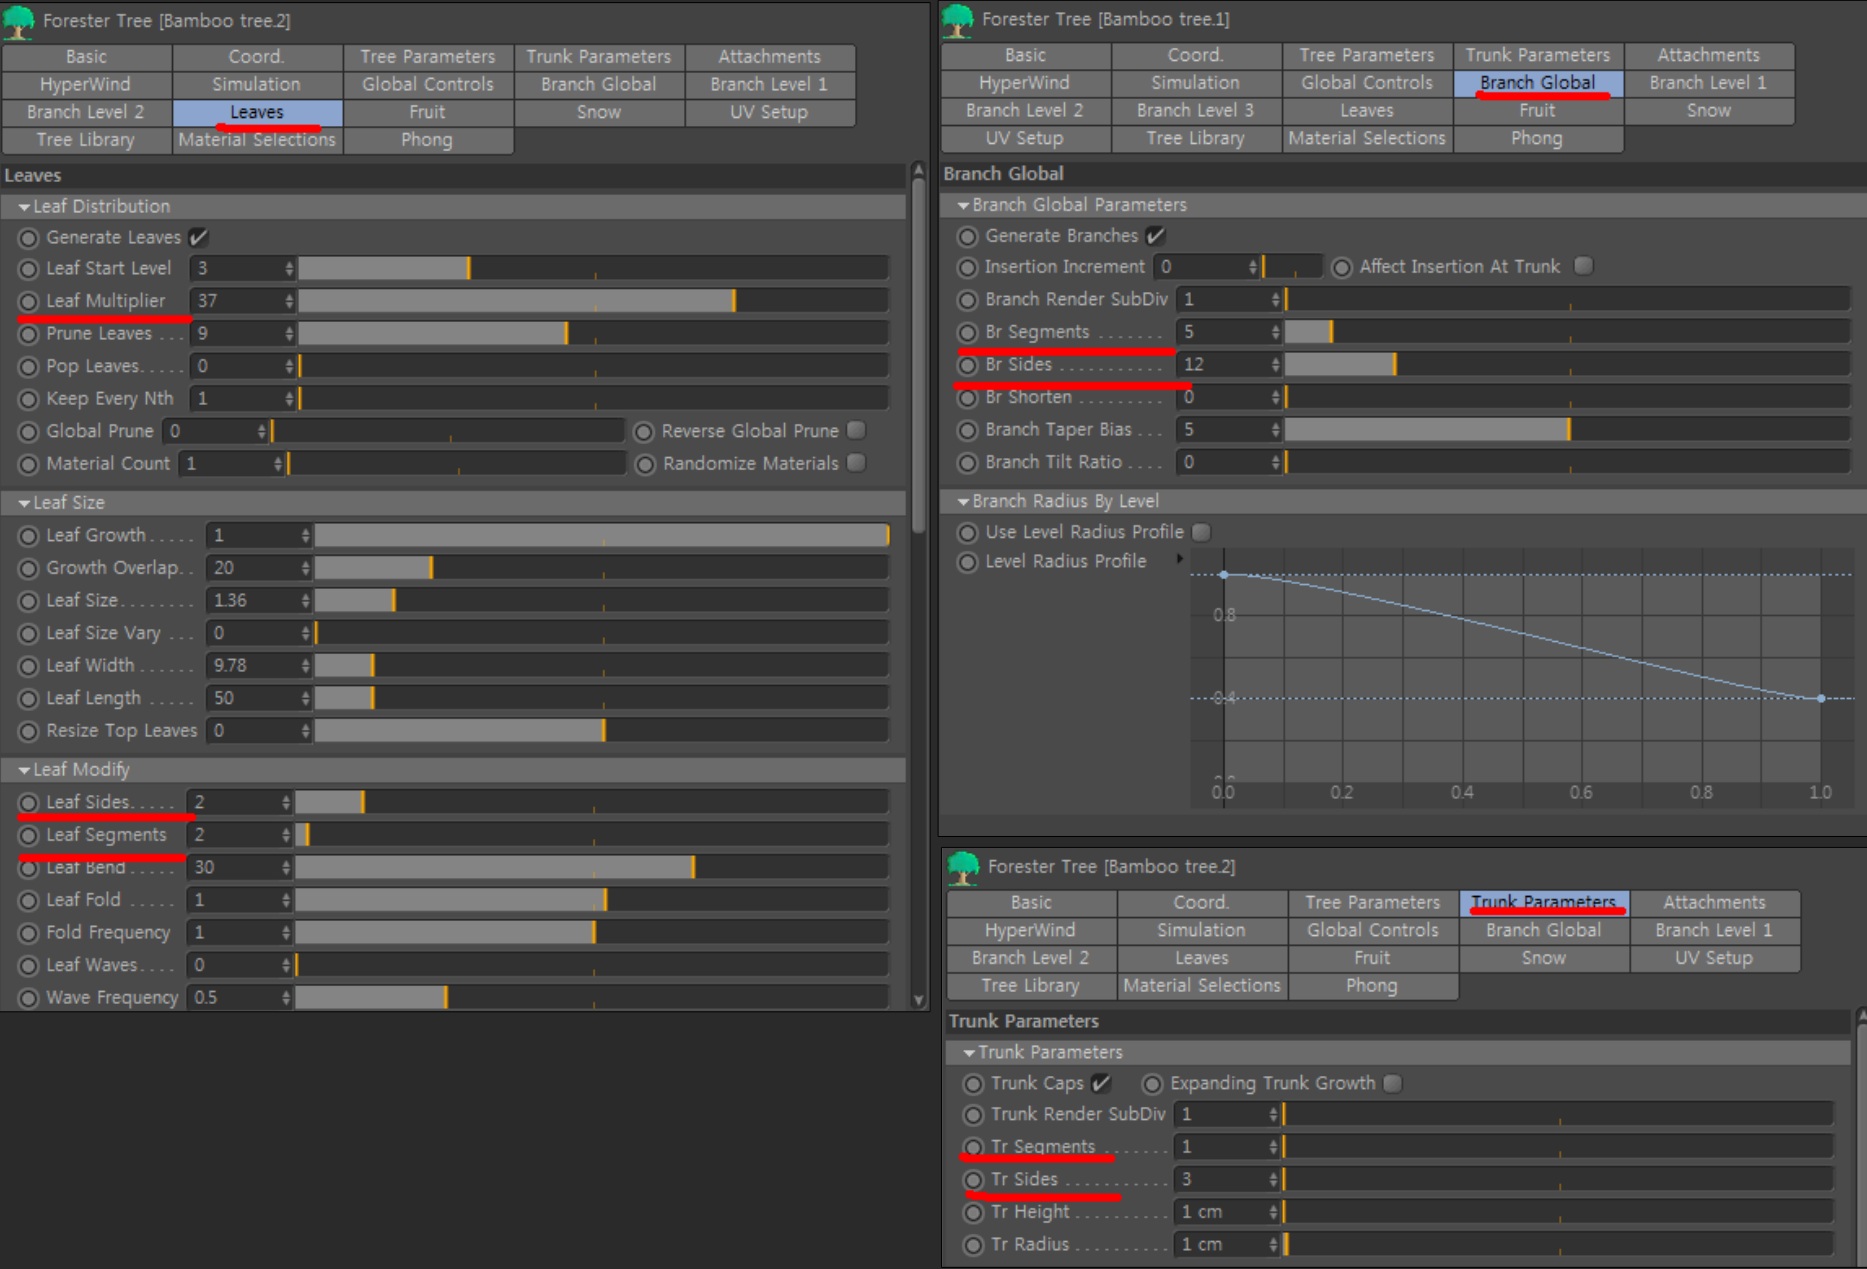Click the animation dot beside Branch Taper Bias
The width and height of the screenshot is (1867, 1269).
coord(967,430)
